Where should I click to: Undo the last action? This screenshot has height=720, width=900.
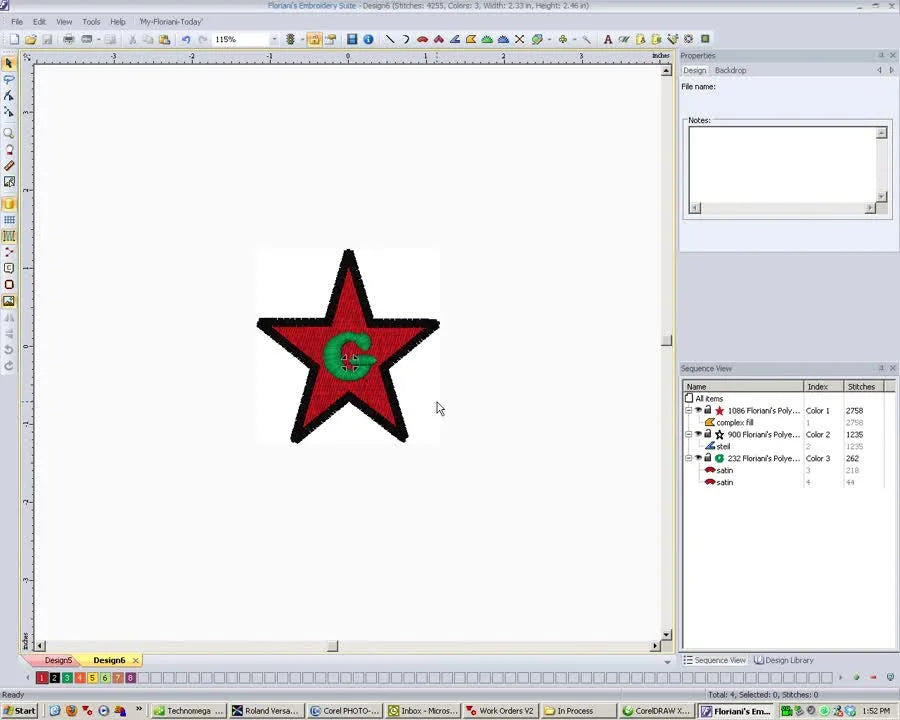pos(186,39)
